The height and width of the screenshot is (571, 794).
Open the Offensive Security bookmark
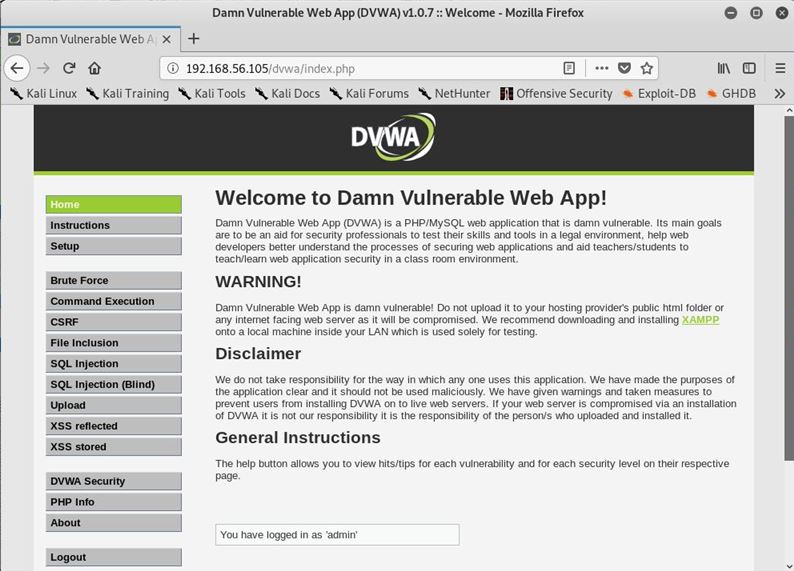[x=556, y=94]
